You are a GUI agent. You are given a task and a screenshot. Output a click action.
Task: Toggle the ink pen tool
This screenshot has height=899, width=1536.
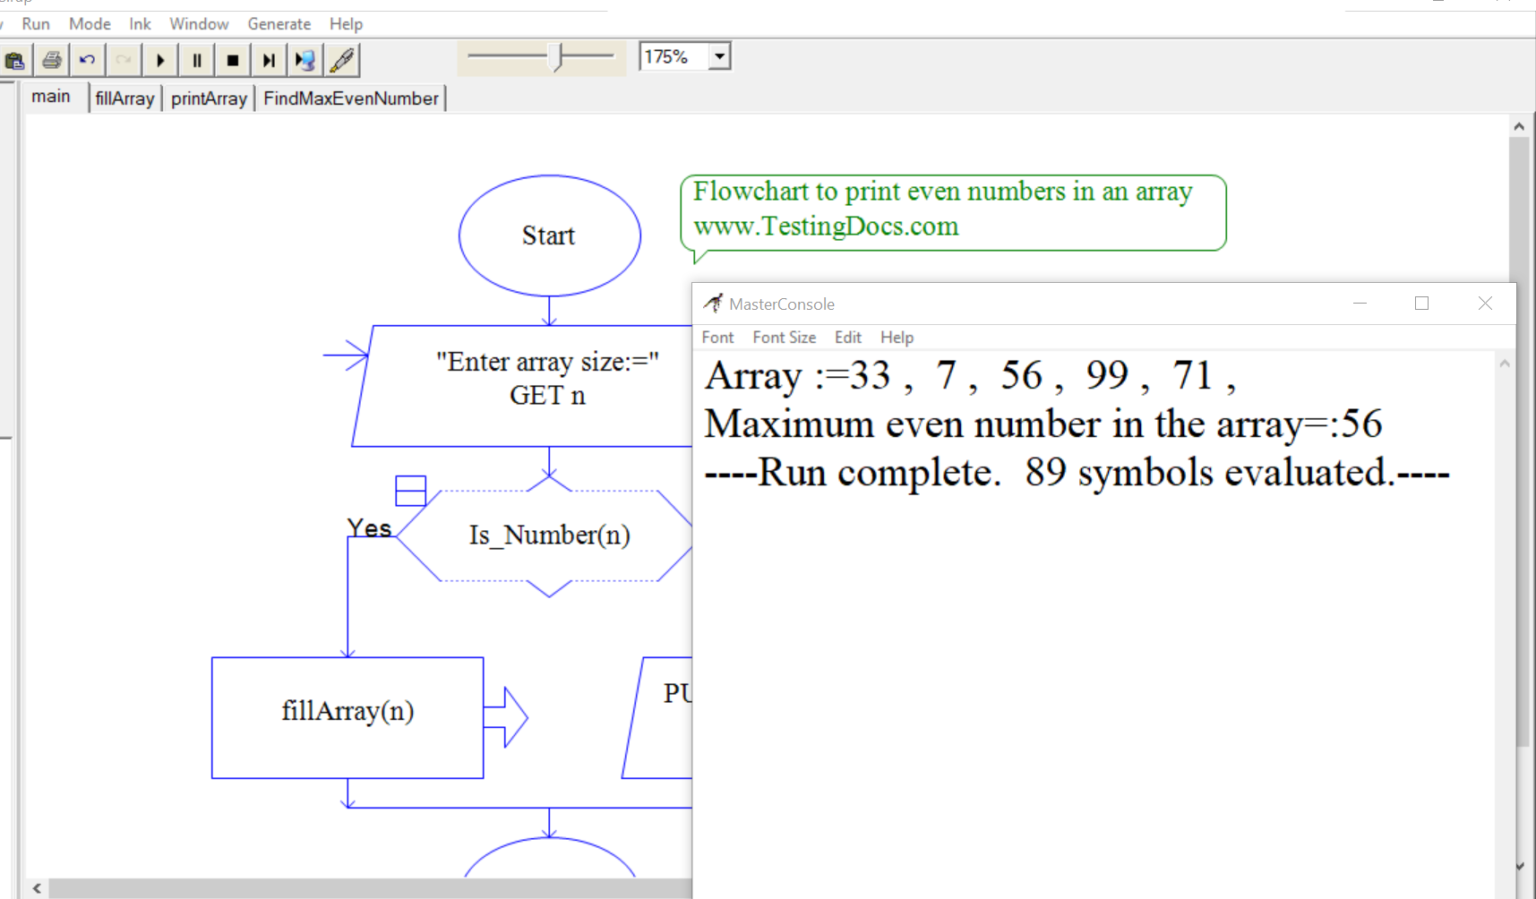click(x=342, y=61)
